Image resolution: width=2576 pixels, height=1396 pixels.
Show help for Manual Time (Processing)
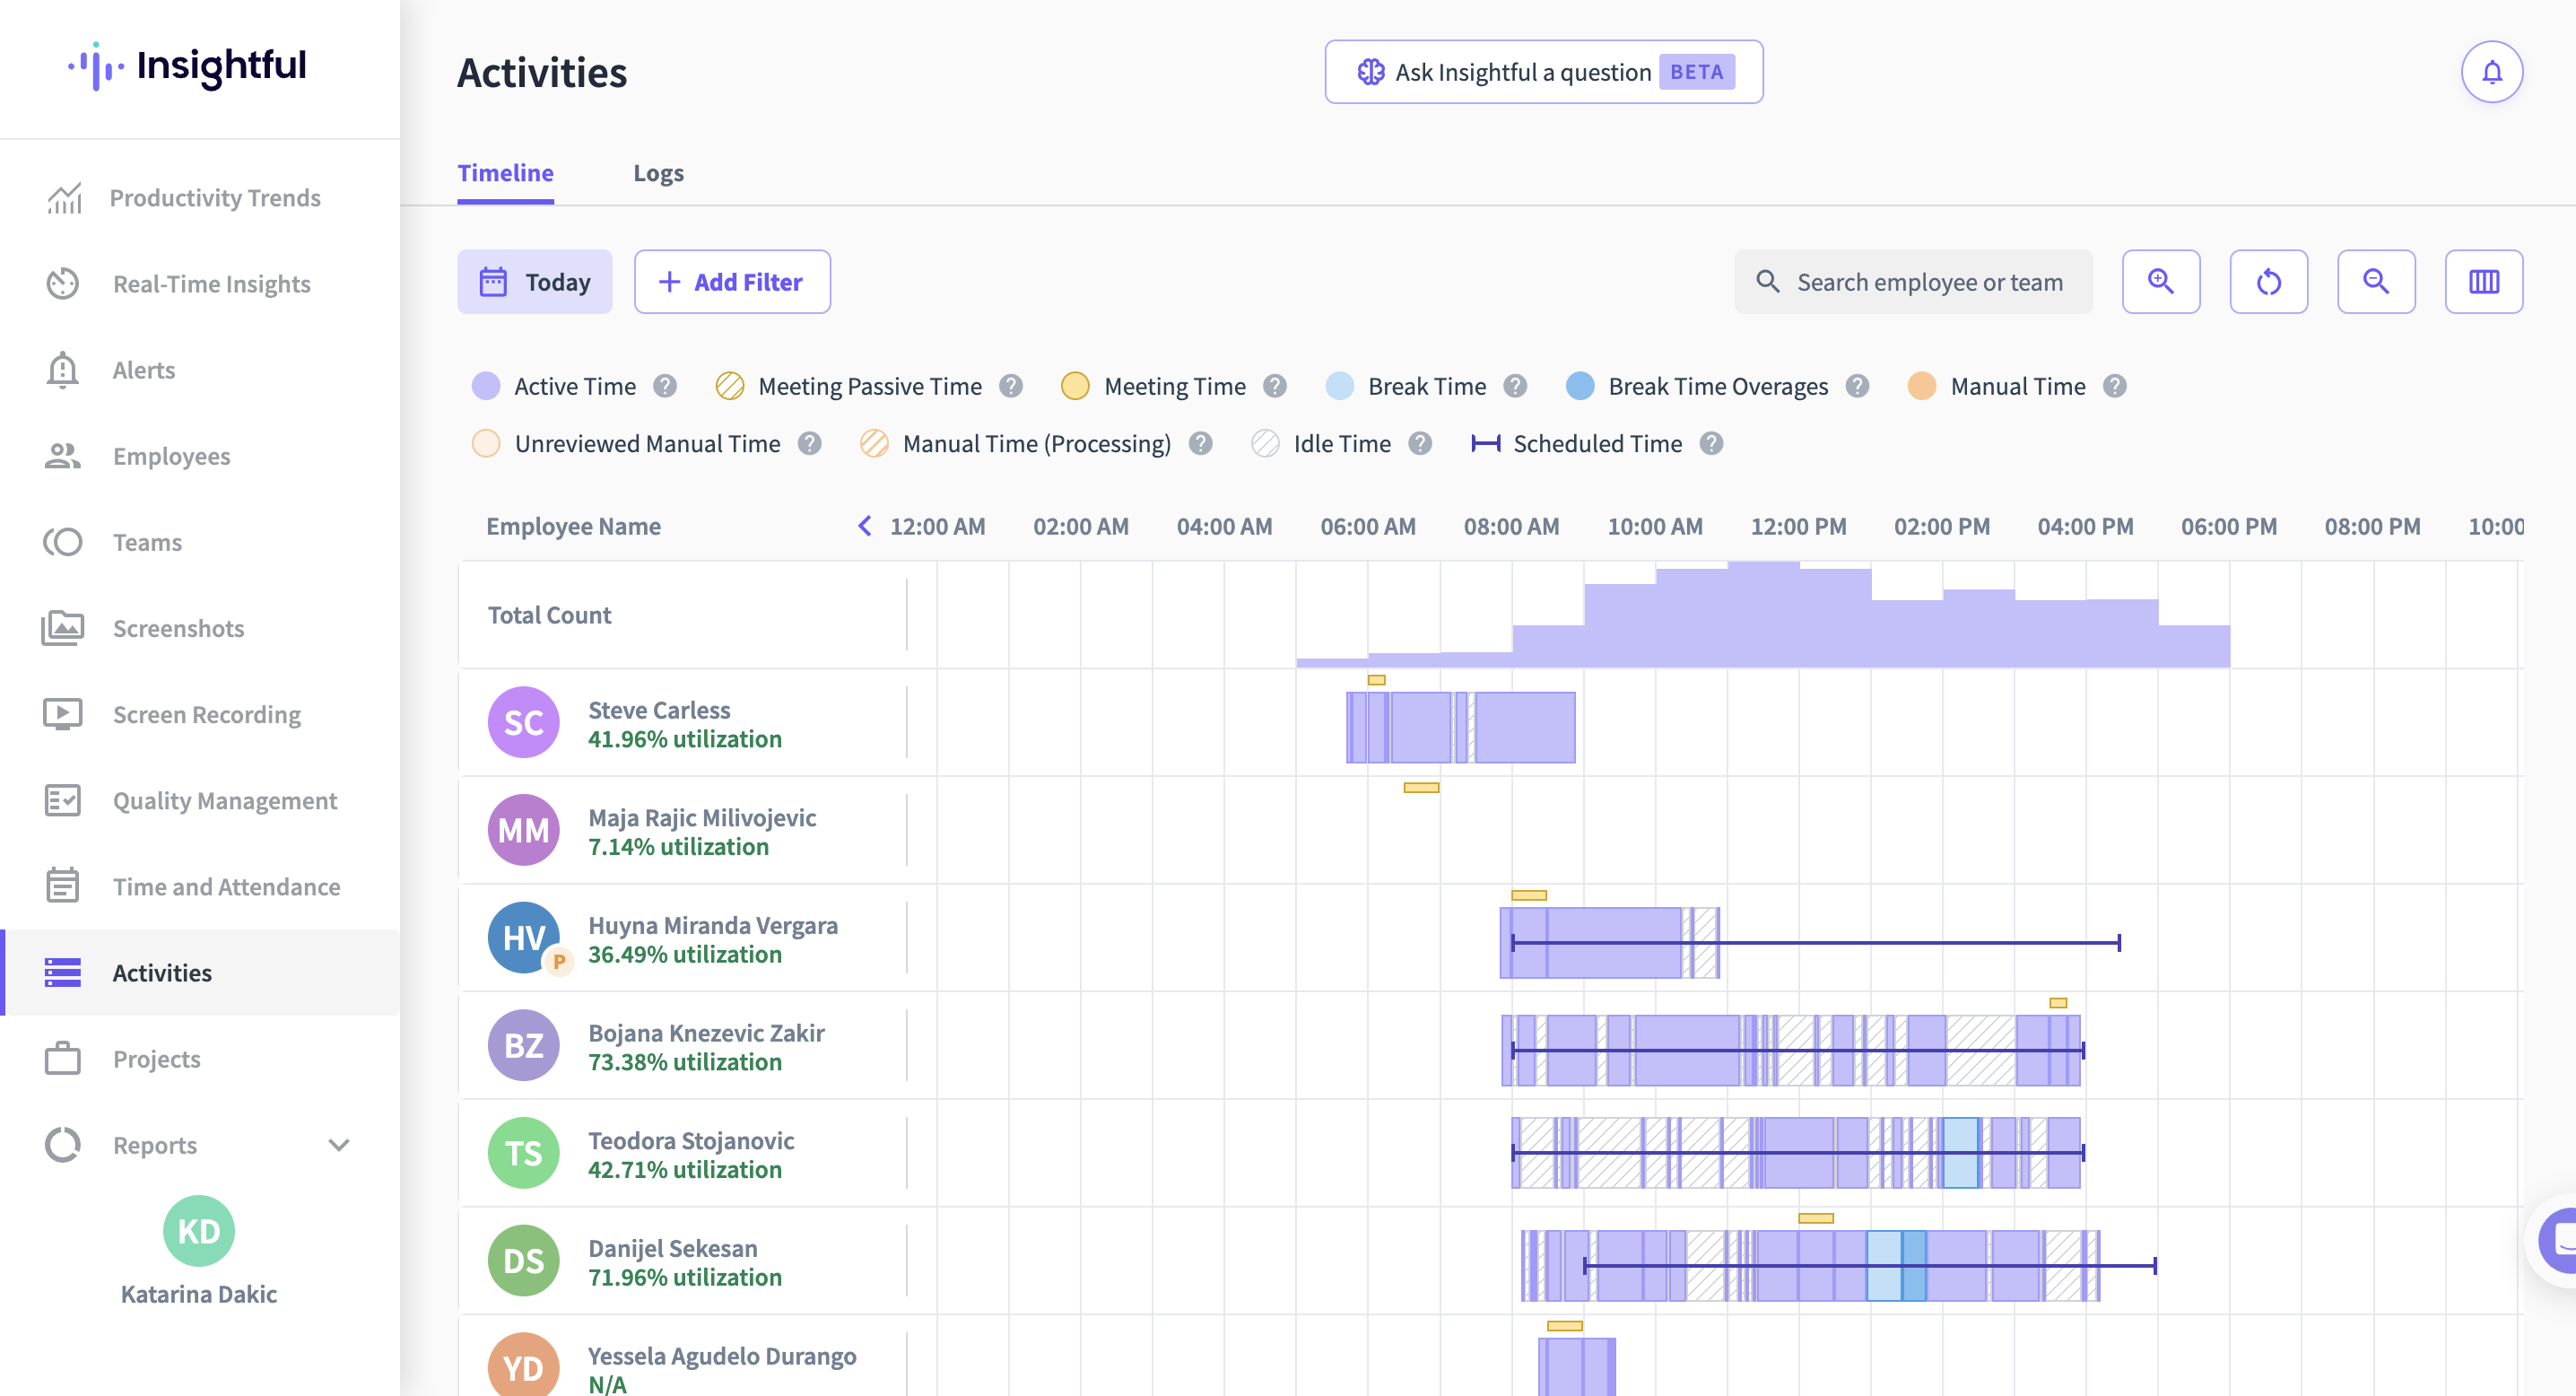[1201, 443]
